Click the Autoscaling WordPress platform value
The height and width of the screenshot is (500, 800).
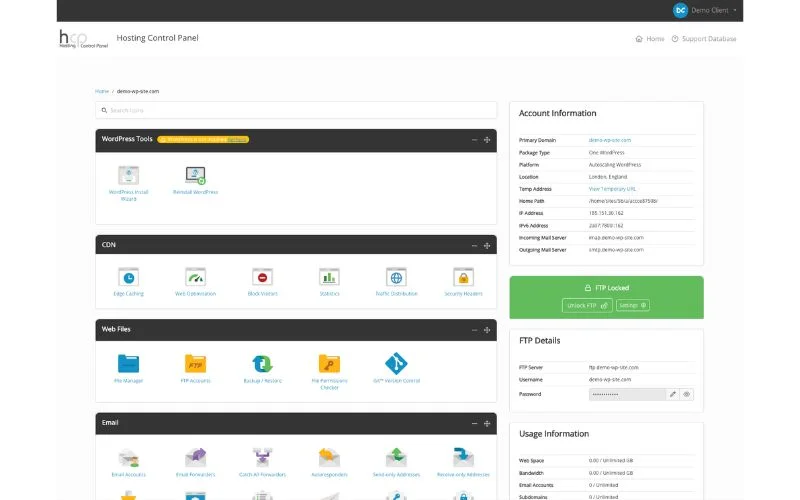[615, 165]
